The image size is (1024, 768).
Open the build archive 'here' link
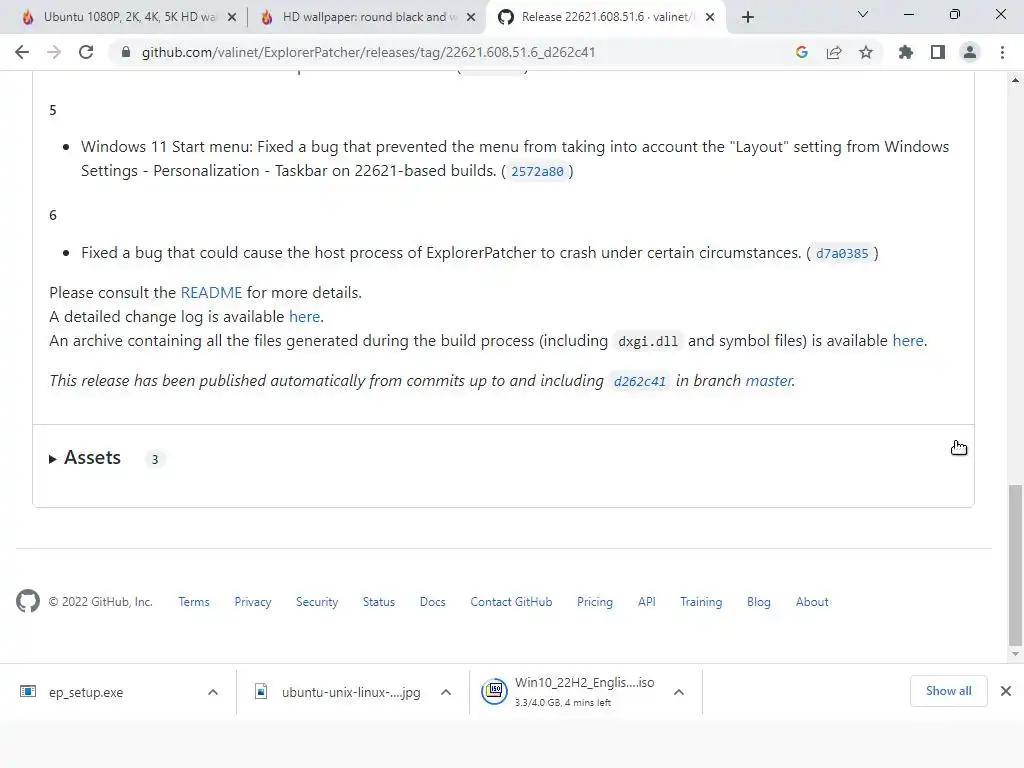click(908, 341)
